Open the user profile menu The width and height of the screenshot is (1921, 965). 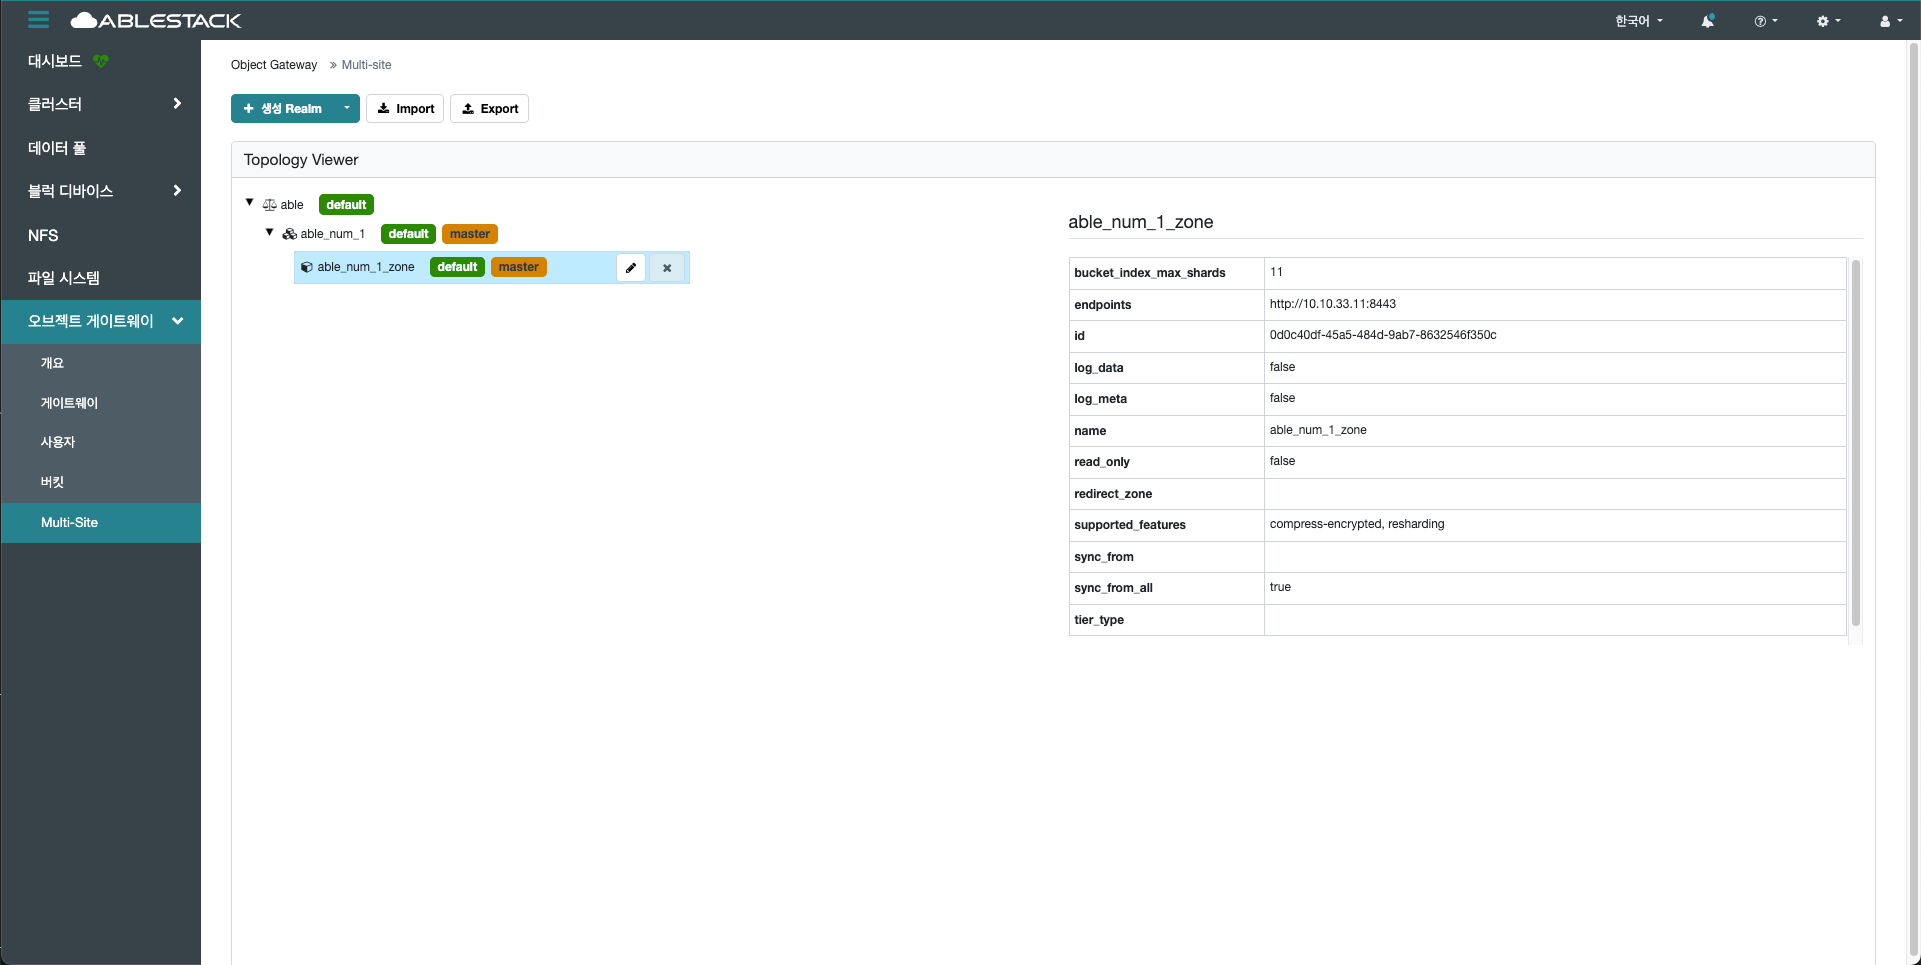click(1890, 21)
